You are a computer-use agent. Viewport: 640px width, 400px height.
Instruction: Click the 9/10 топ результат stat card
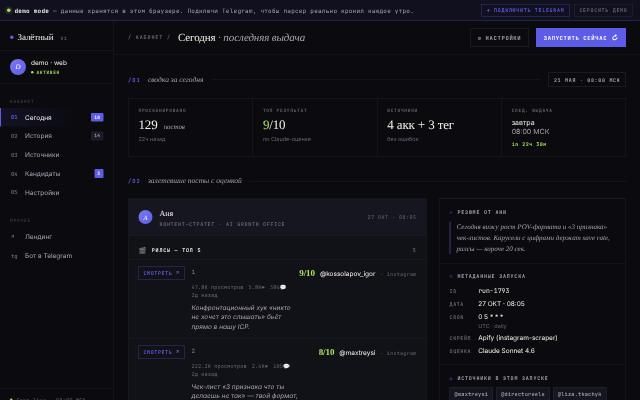coord(315,127)
